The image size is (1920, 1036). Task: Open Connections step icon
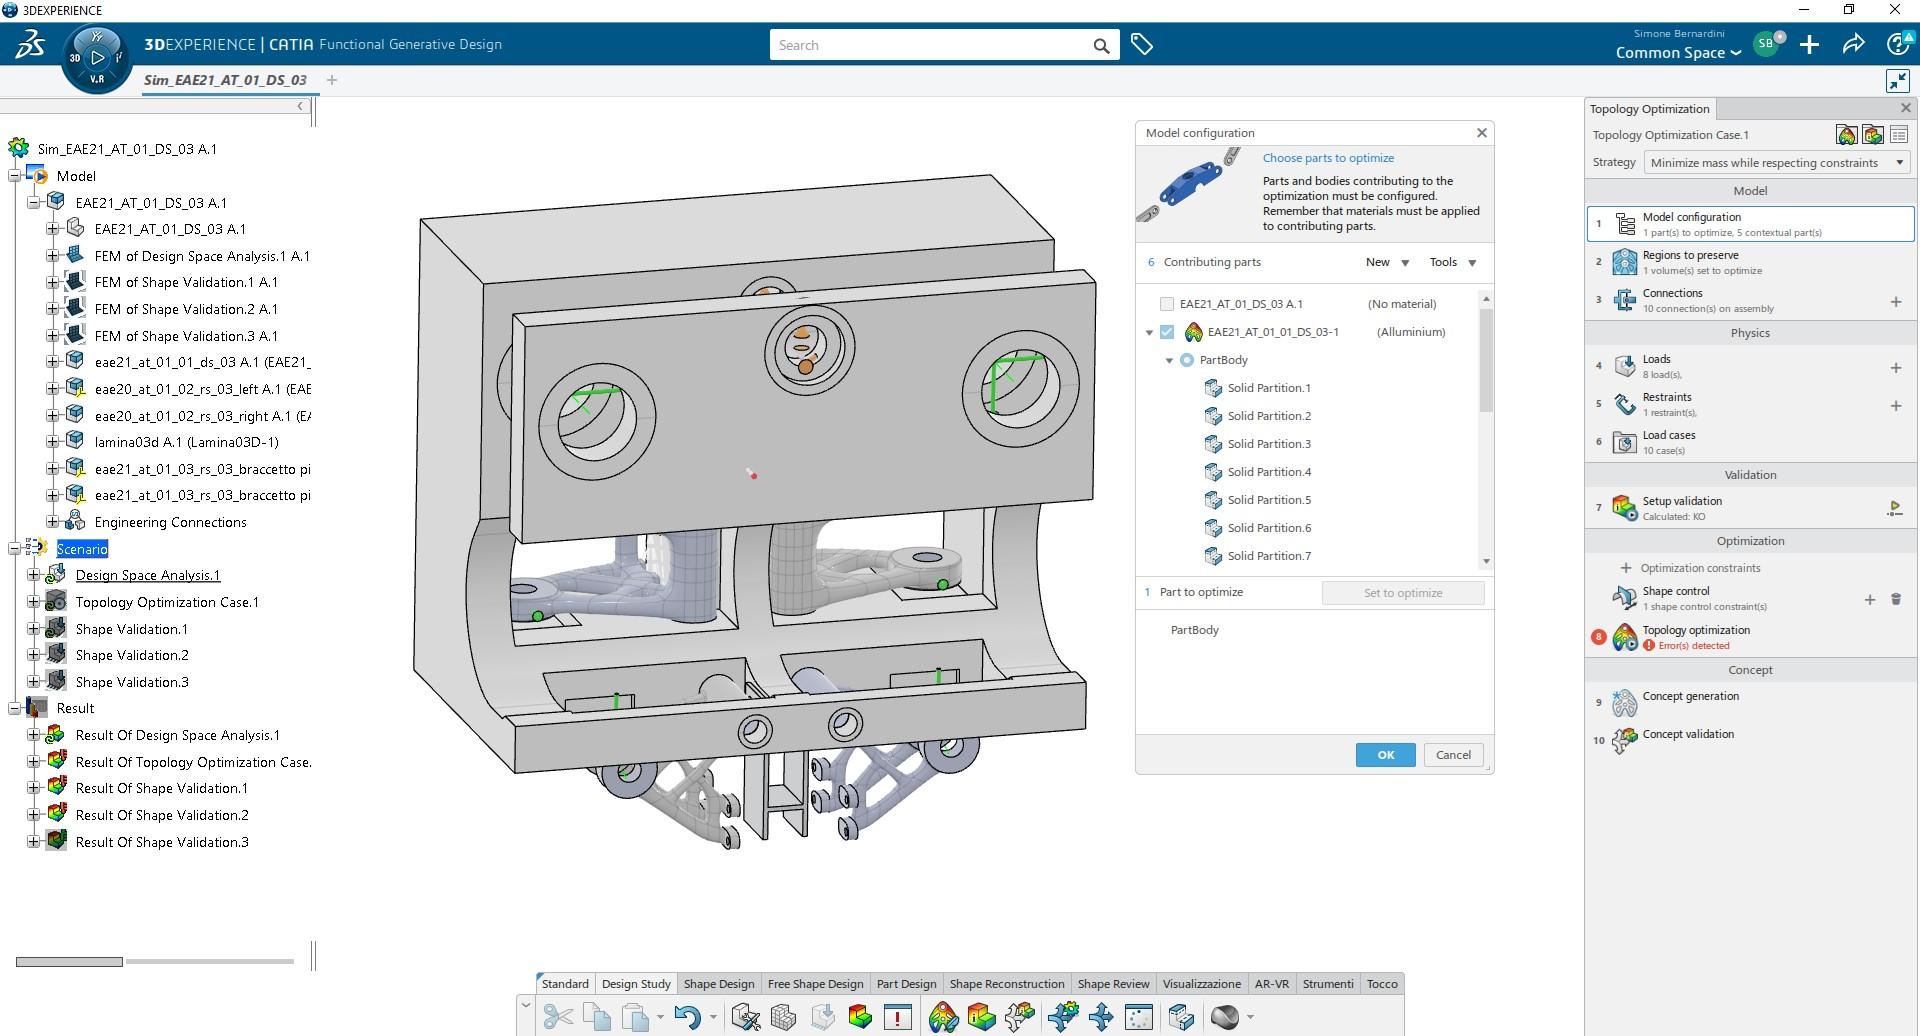tap(1625, 300)
